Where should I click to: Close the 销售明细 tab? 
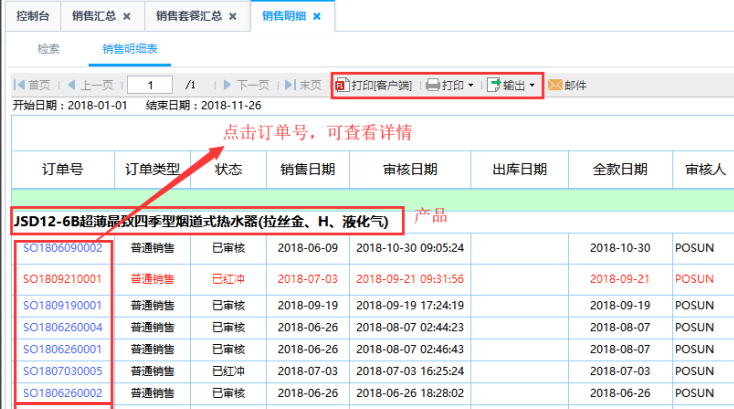coord(317,17)
